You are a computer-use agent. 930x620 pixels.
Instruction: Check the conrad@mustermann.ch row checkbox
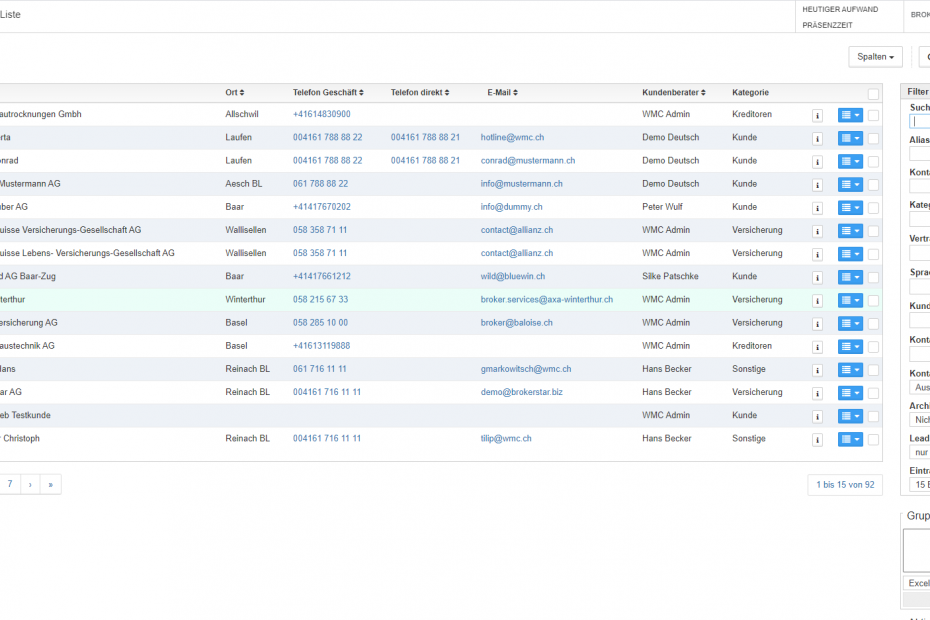tap(873, 162)
